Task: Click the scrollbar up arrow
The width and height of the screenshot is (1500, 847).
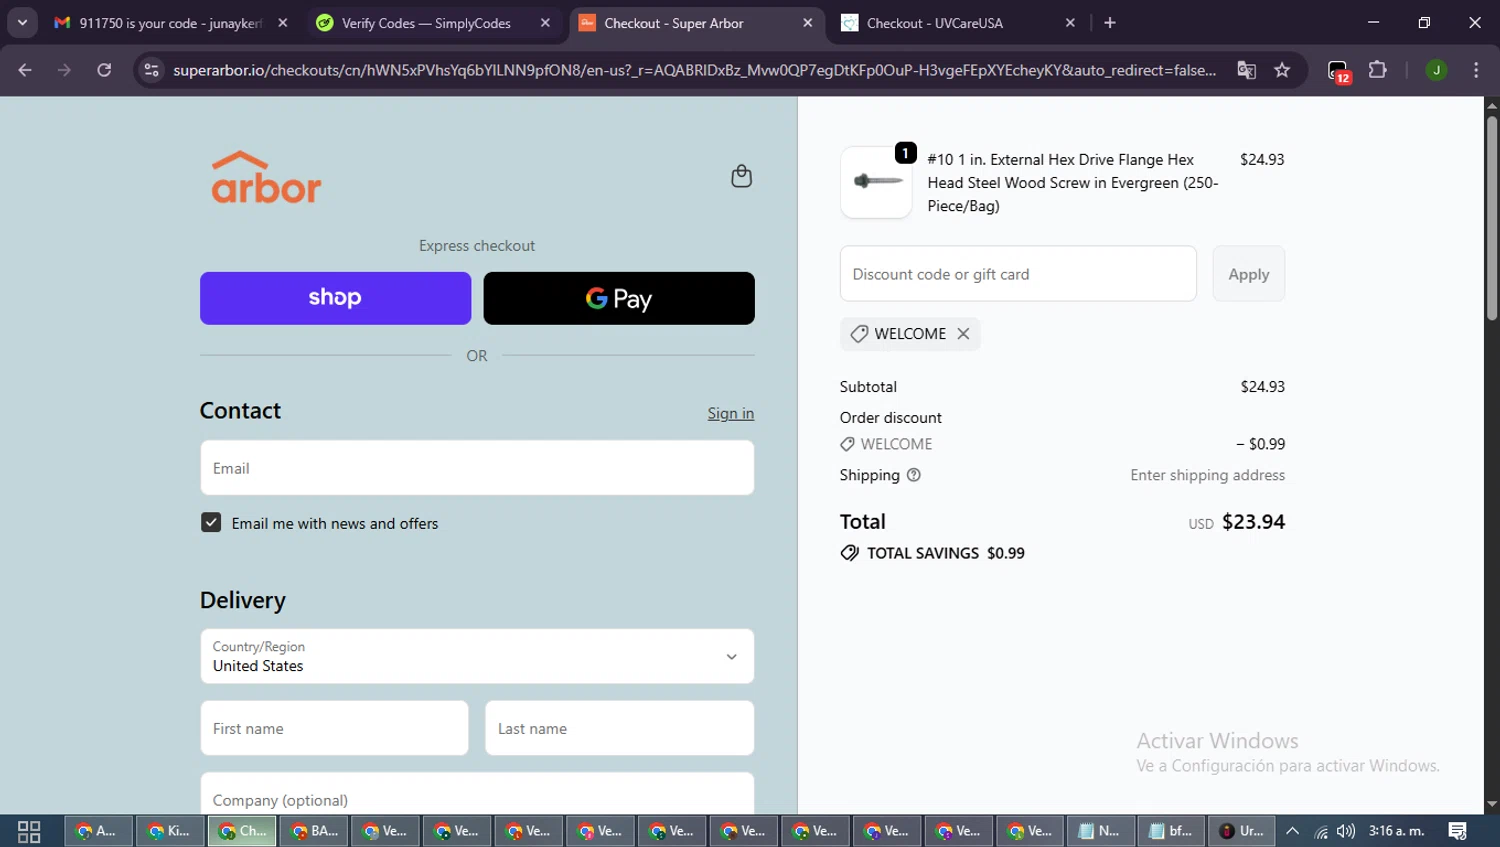Action: coord(1491,104)
